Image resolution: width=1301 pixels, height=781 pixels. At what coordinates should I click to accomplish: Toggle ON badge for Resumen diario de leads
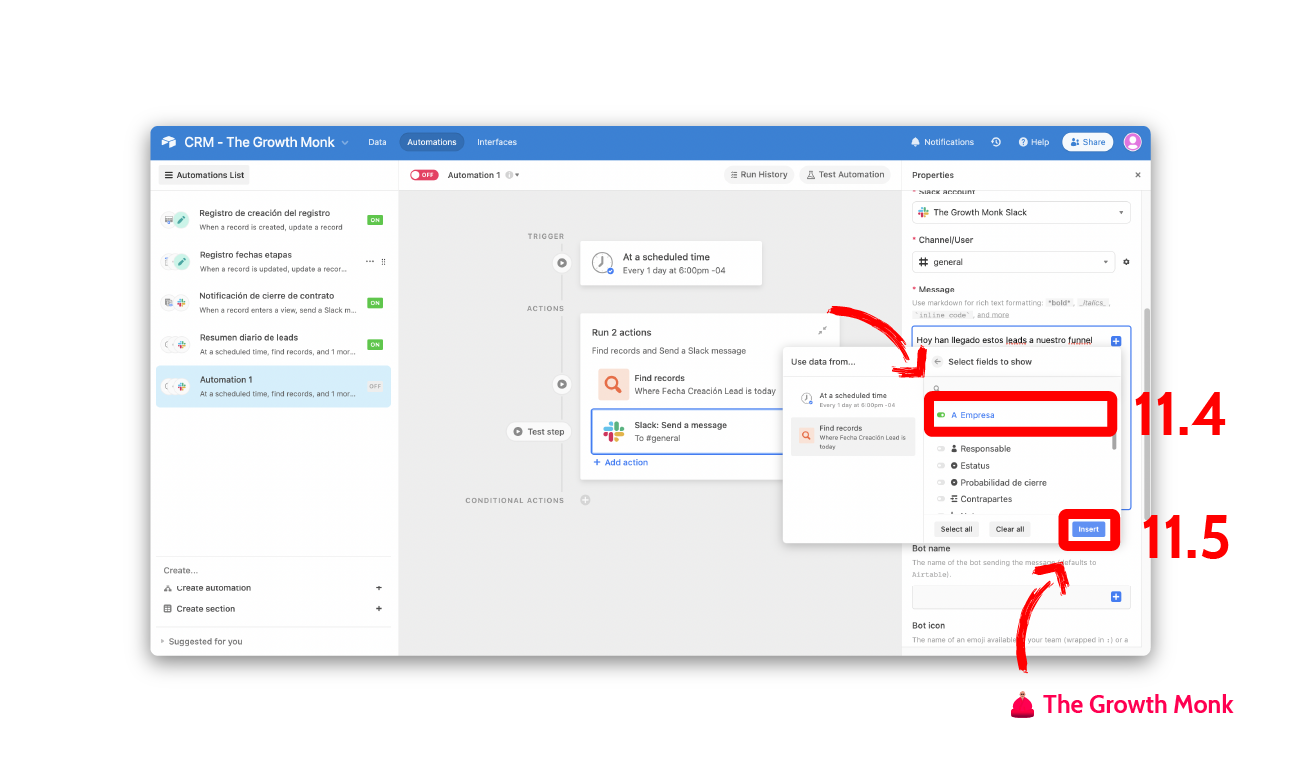tap(375, 345)
